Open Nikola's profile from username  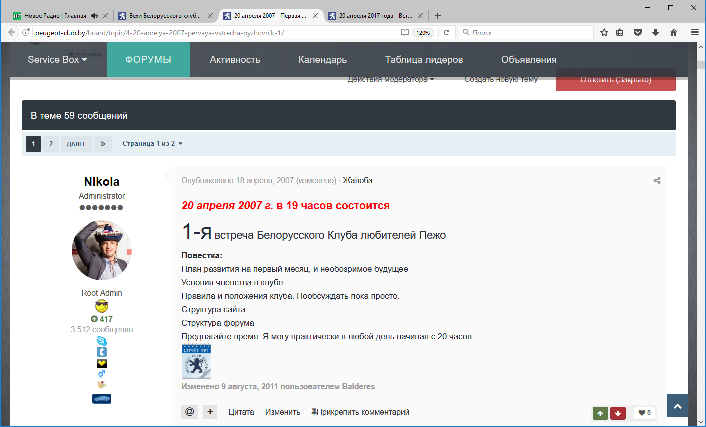click(x=102, y=182)
